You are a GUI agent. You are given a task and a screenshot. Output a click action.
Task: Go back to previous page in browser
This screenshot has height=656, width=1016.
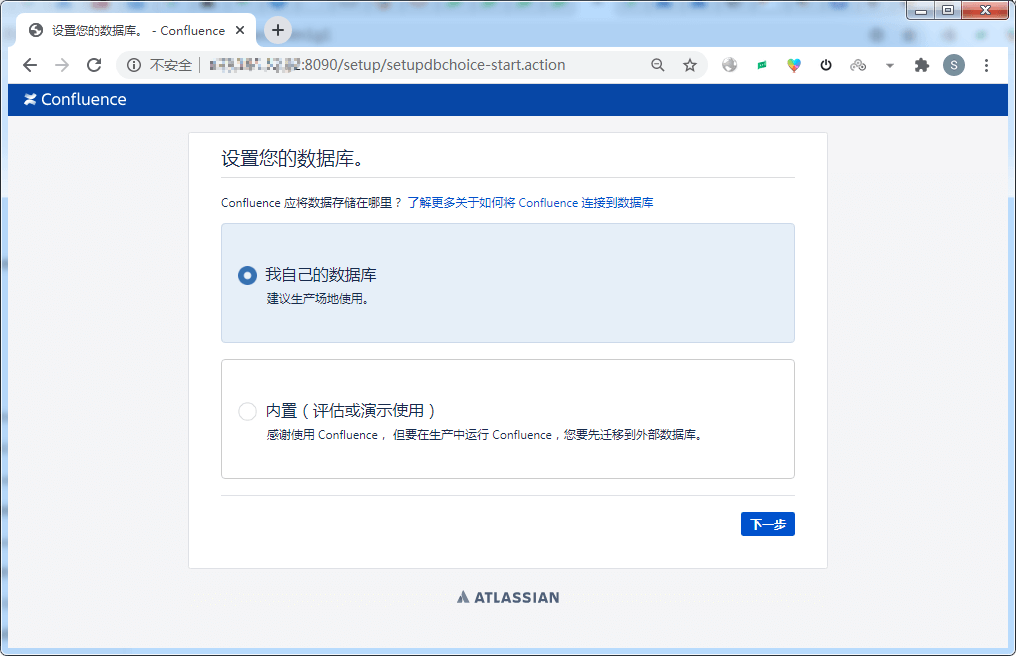pyautogui.click(x=30, y=65)
